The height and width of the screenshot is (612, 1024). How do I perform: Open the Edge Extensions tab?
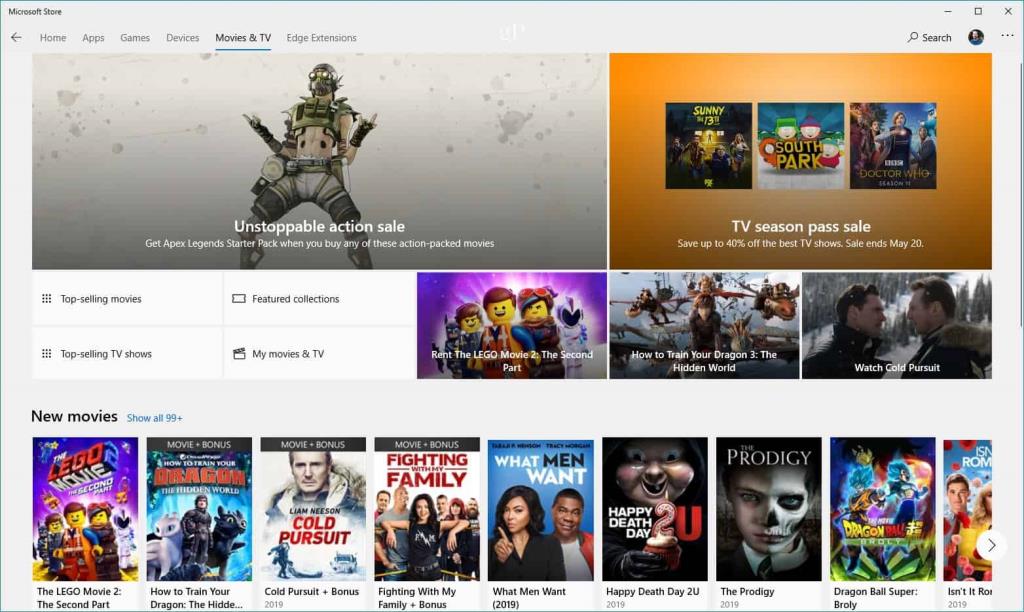321,38
